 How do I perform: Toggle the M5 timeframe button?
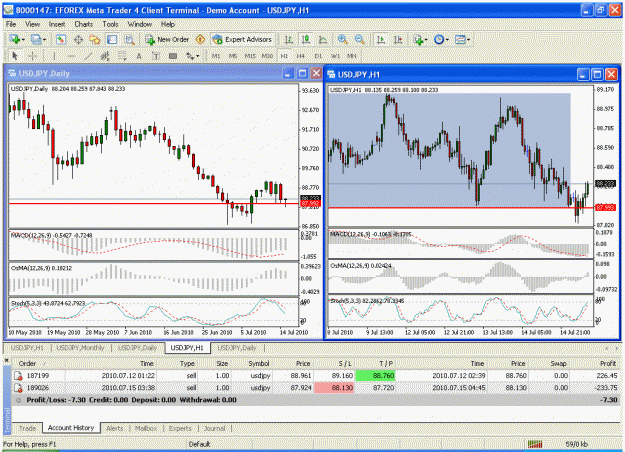coord(233,56)
